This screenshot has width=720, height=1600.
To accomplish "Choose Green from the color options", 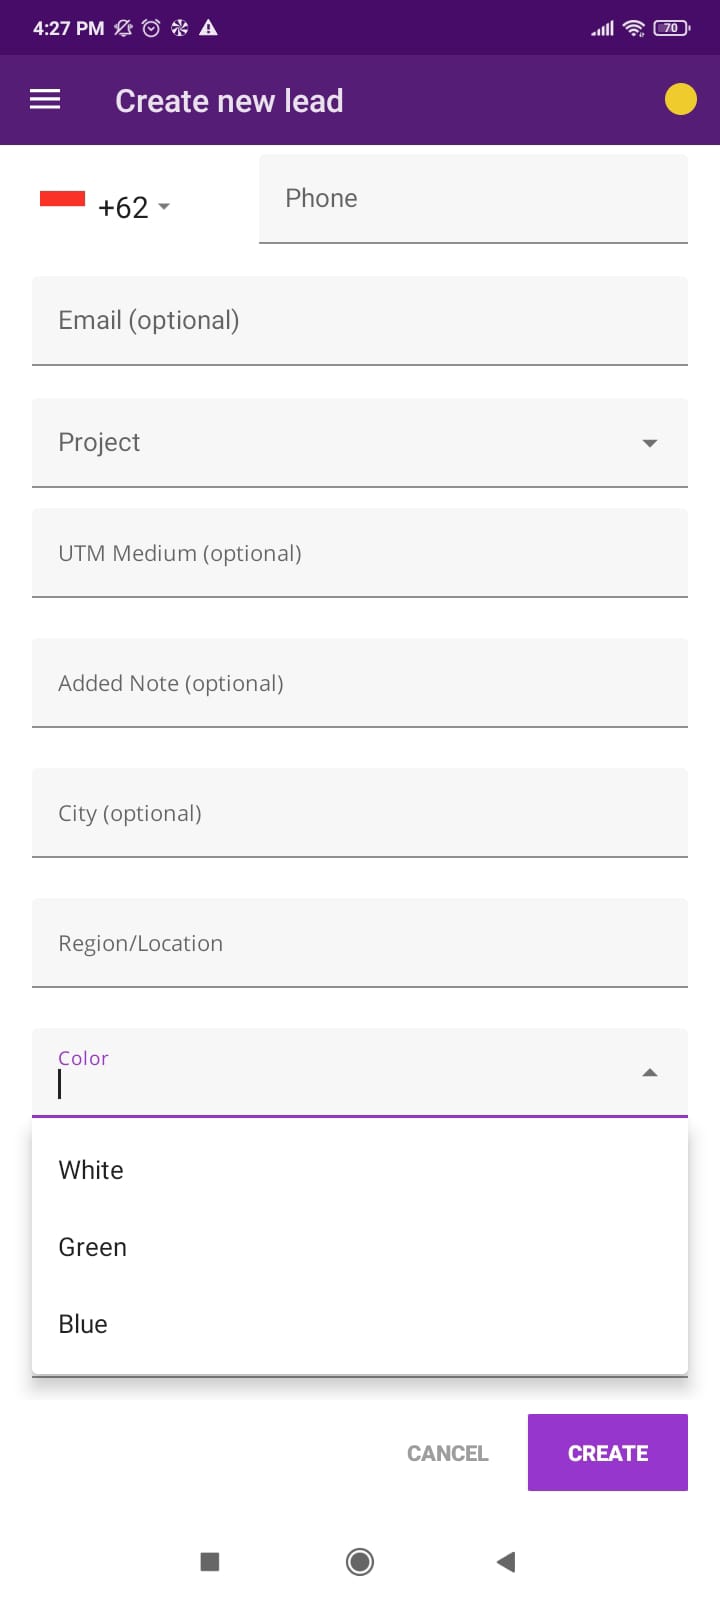I will coord(93,1247).
